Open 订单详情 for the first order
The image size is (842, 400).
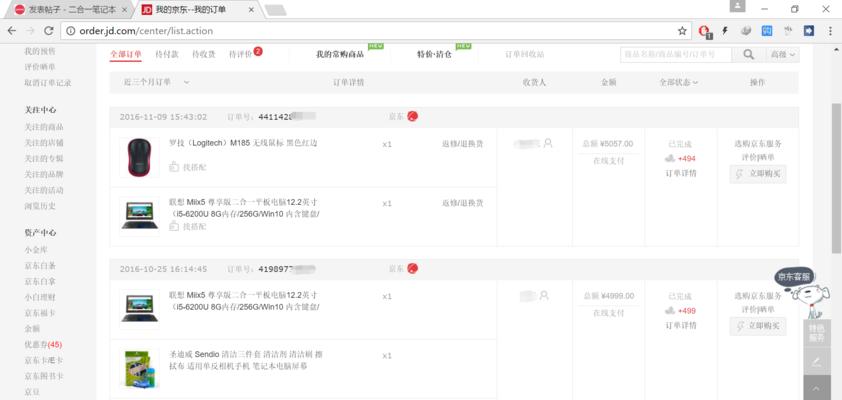point(681,173)
